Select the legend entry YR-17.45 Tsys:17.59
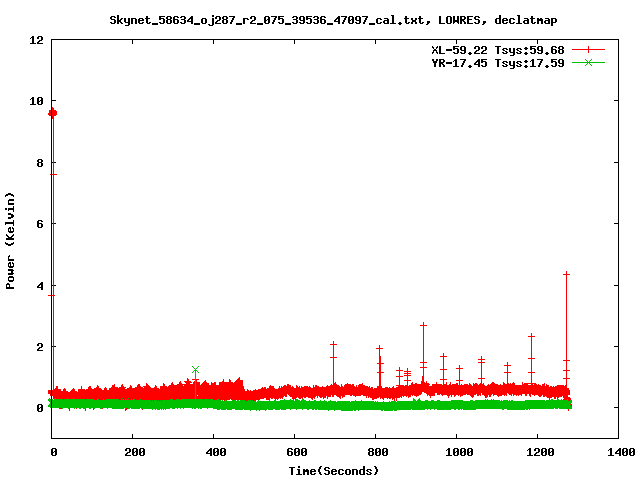This screenshot has width=640, height=480. click(x=498, y=63)
